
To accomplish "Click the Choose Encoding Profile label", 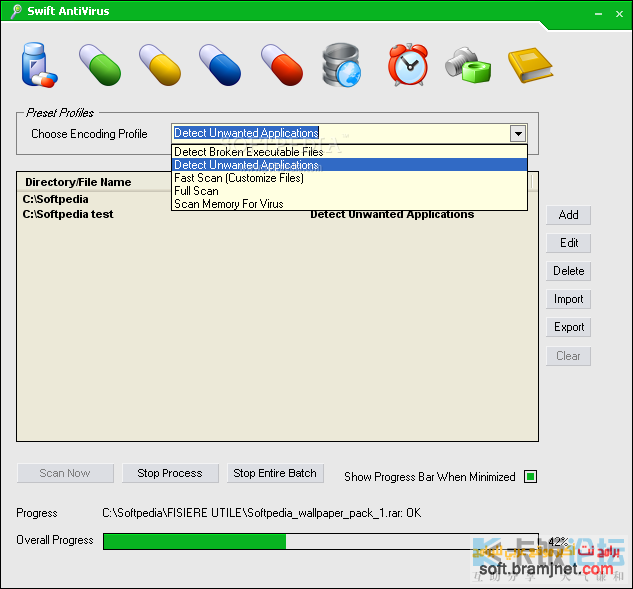I will (89, 134).
